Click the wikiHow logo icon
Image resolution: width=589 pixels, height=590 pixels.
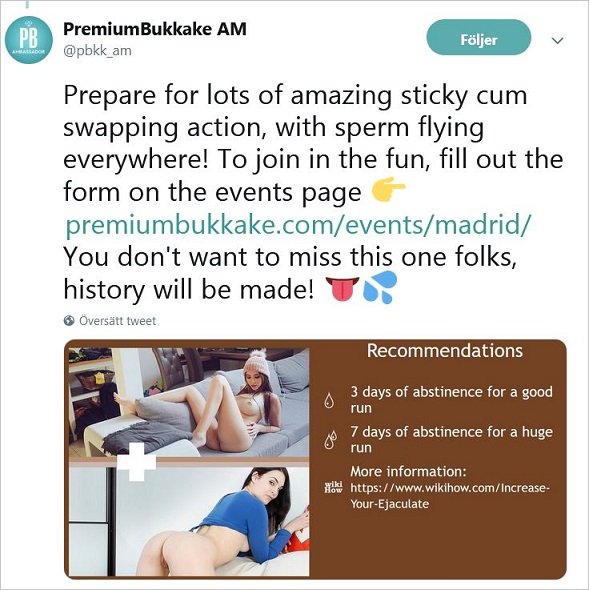click(333, 487)
